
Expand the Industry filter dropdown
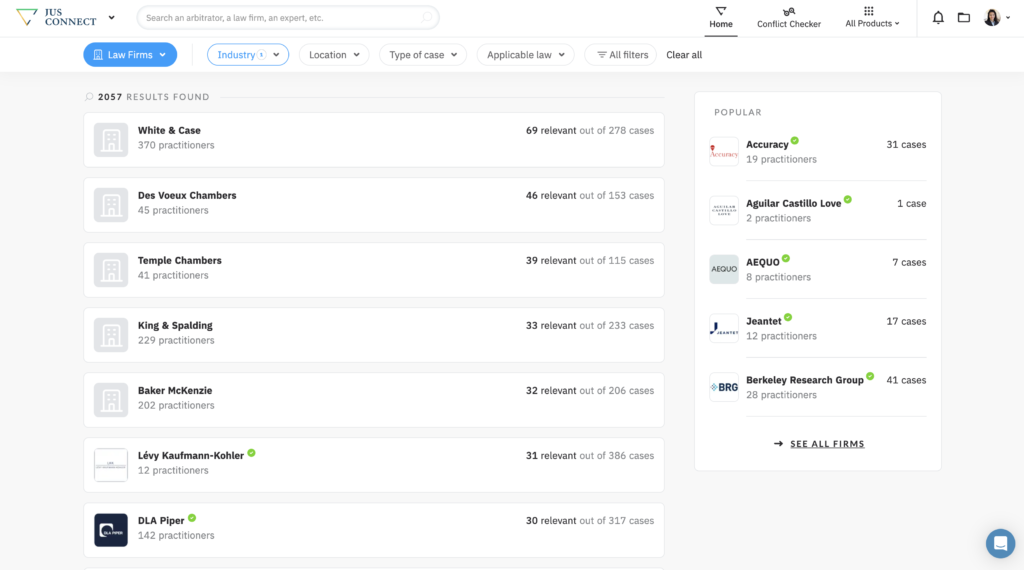click(x=248, y=55)
